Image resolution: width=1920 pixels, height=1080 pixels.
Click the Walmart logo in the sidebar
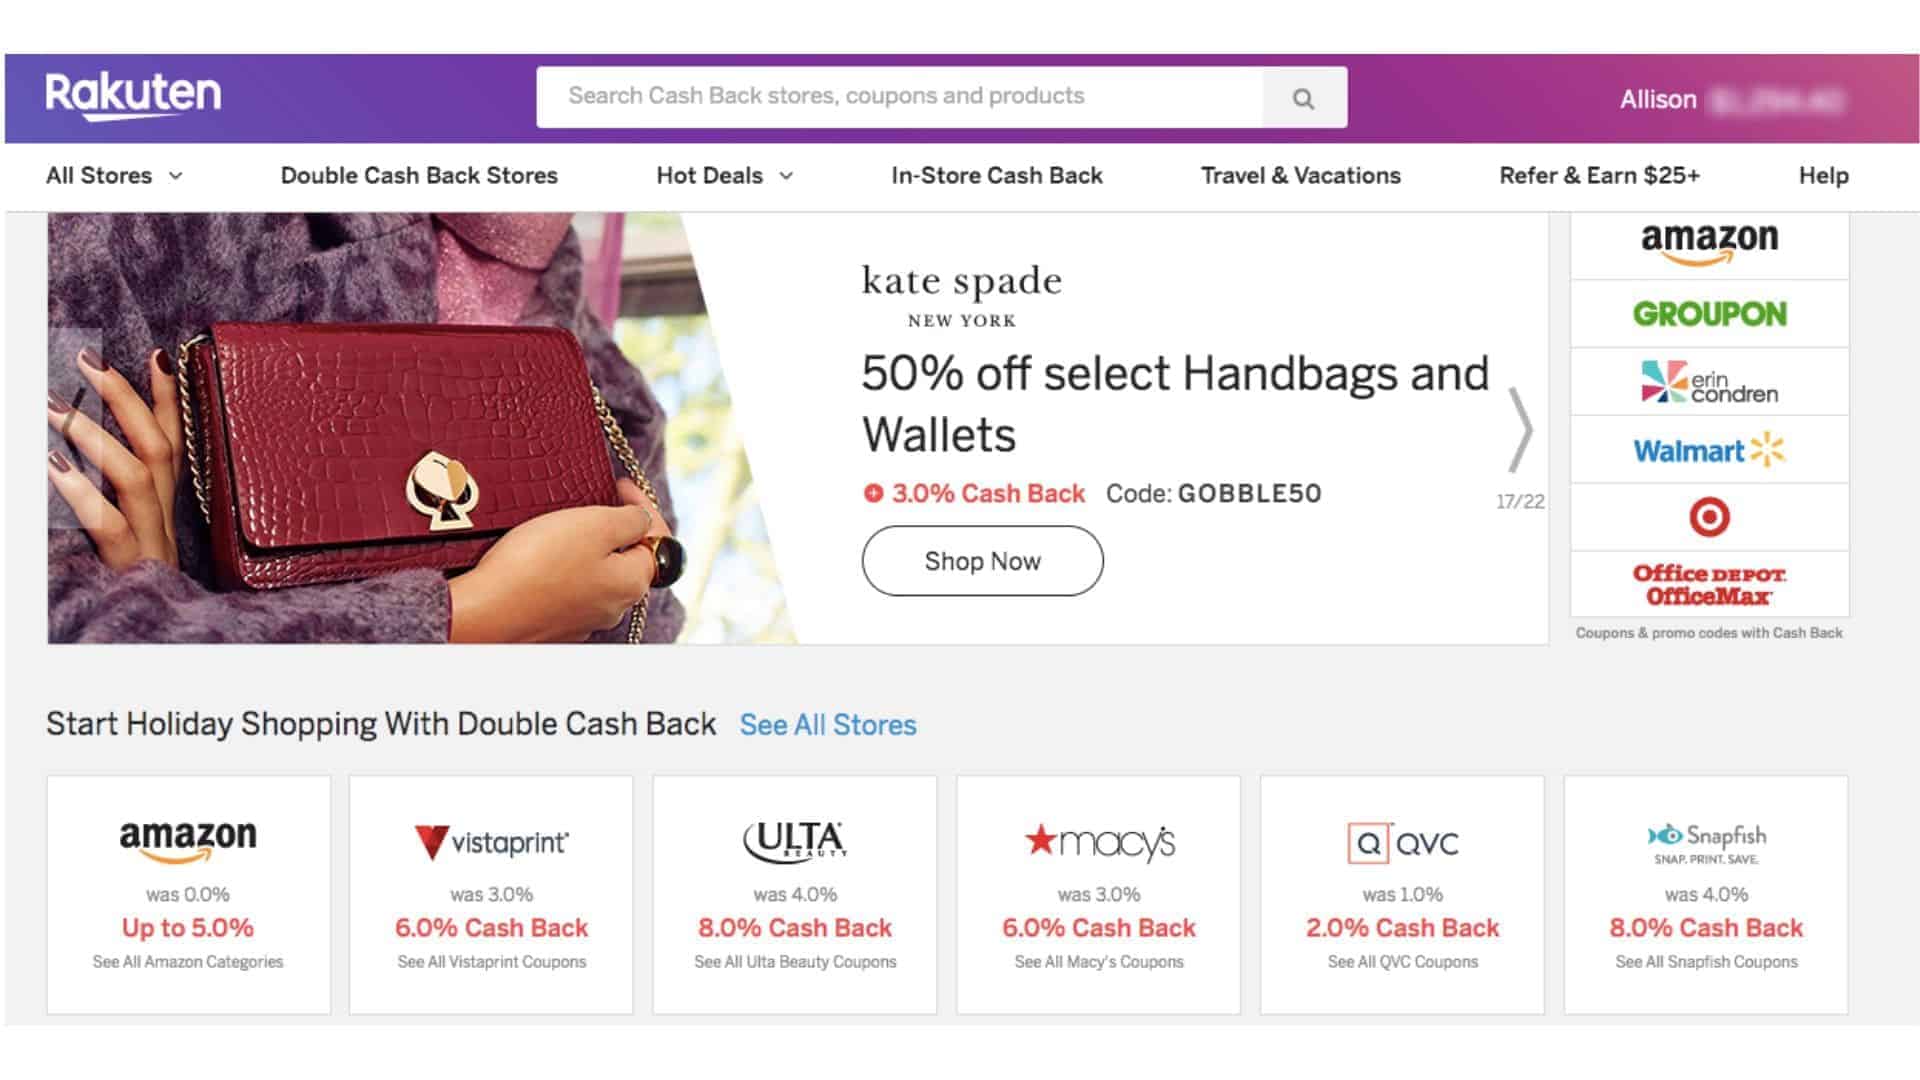pos(1708,449)
